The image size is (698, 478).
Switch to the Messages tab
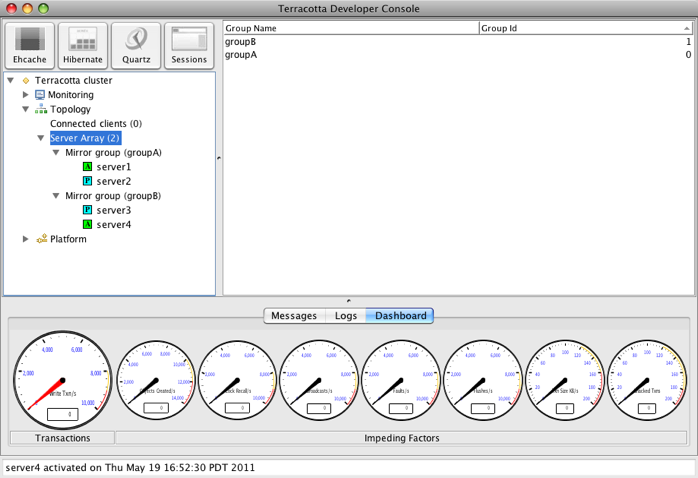coord(294,316)
